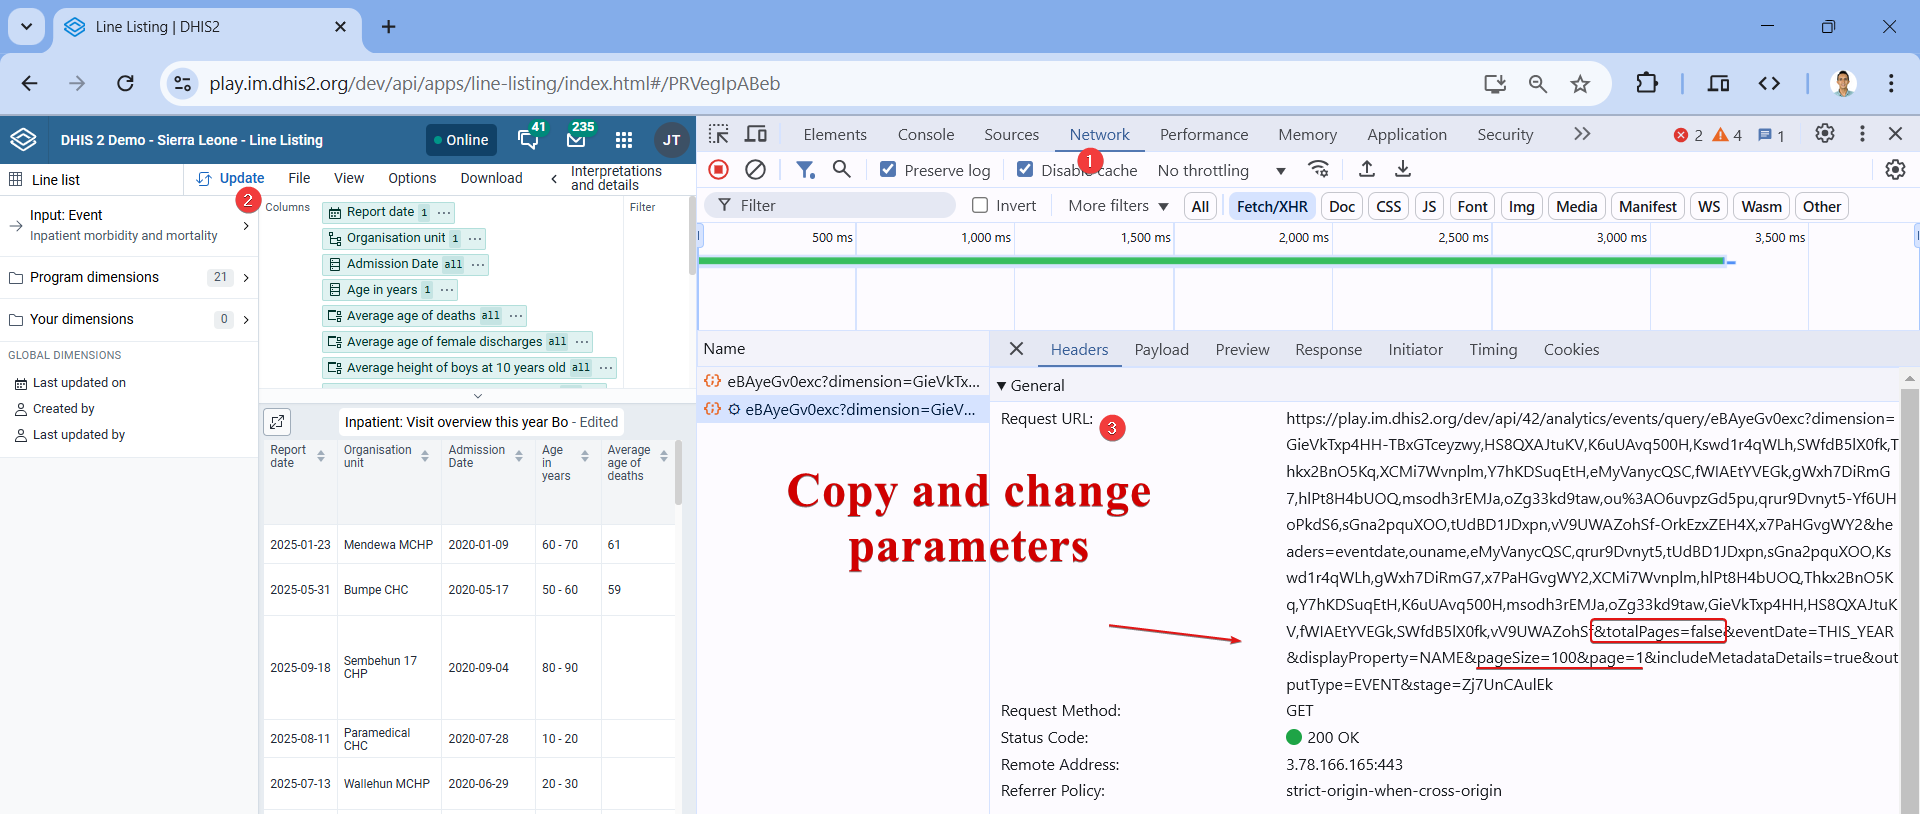Screen dimensions: 1920x814
Task: Toggle the Disable cache checkbox
Action: pos(1025,170)
